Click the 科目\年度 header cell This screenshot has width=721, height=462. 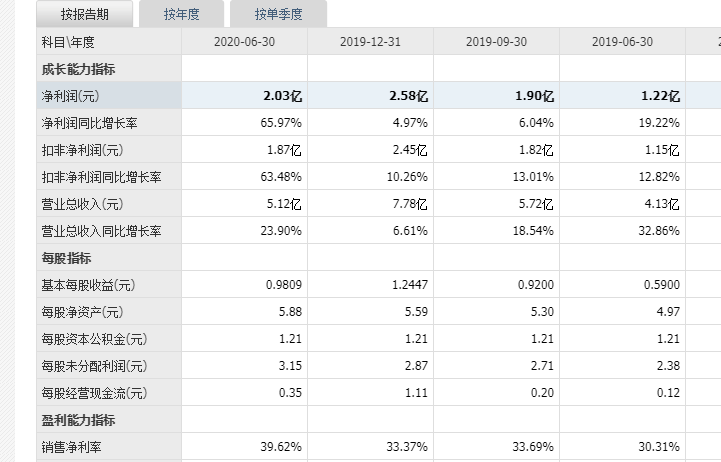(x=68, y=42)
